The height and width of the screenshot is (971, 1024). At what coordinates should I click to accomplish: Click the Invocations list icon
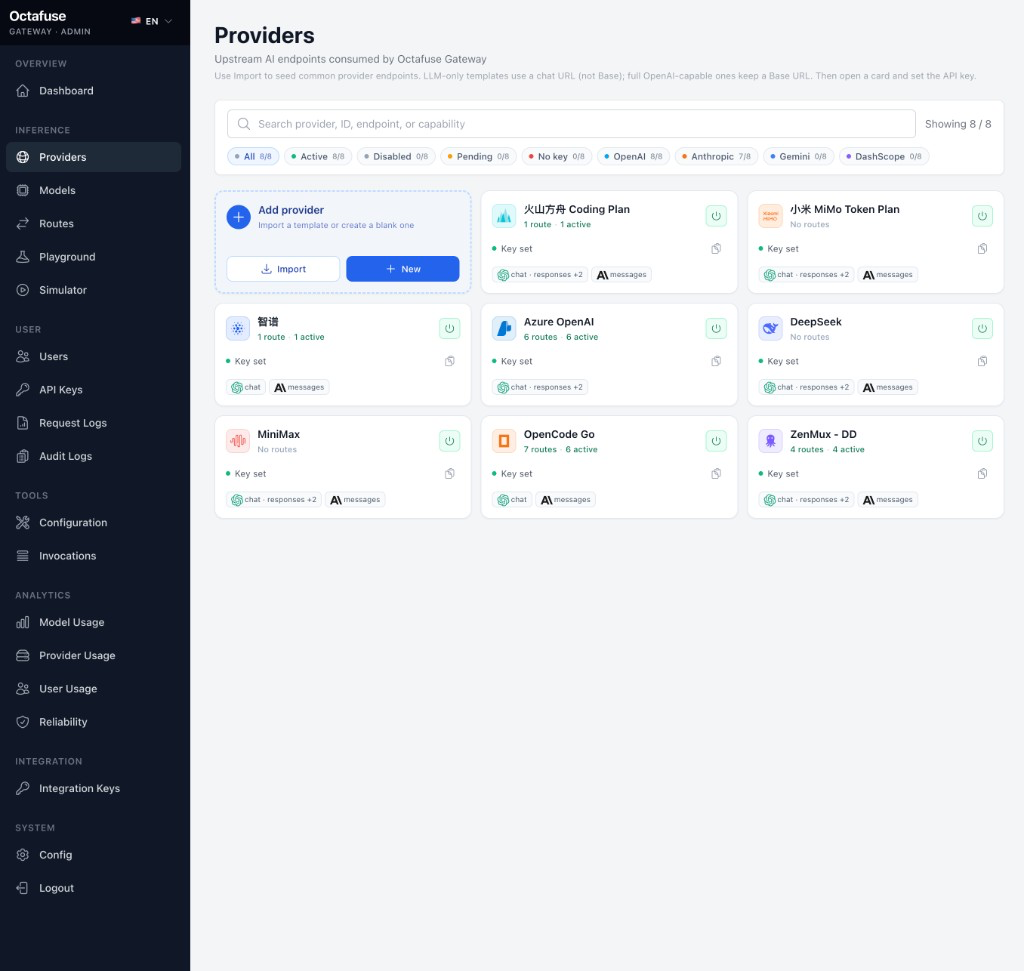coord(23,556)
